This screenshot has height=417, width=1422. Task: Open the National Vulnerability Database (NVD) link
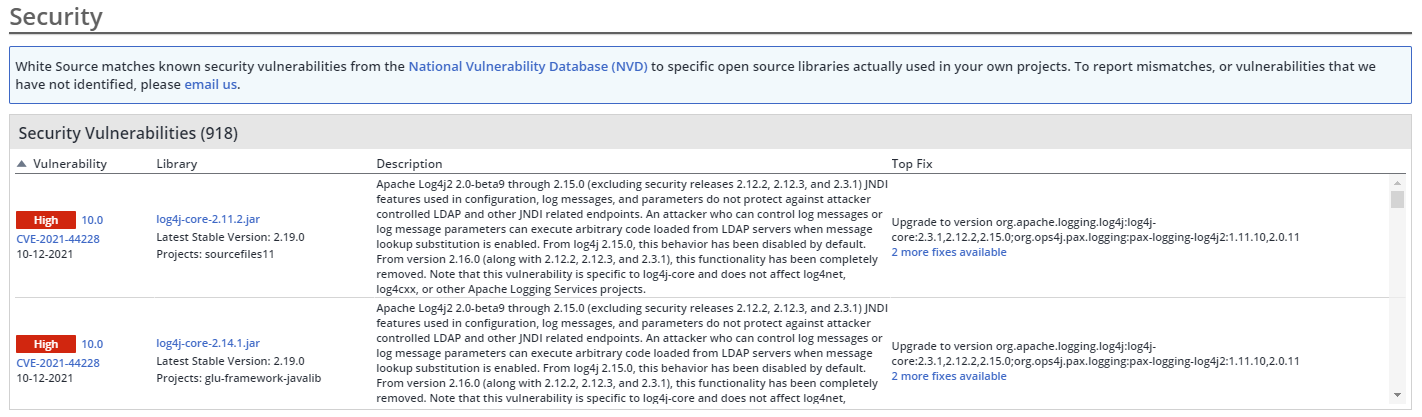tap(528, 67)
